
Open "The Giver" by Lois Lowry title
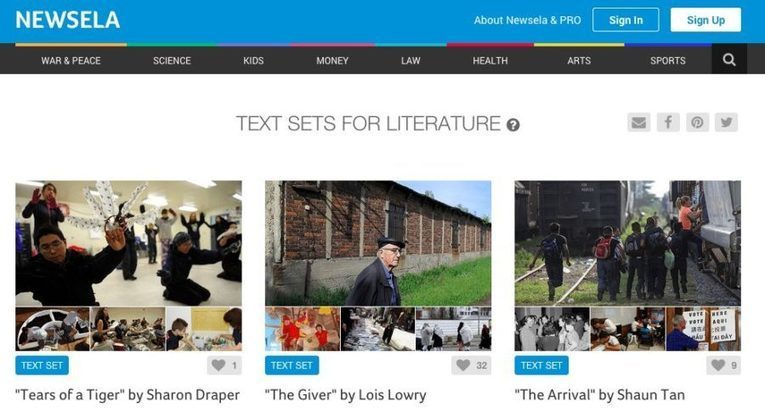tap(345, 394)
